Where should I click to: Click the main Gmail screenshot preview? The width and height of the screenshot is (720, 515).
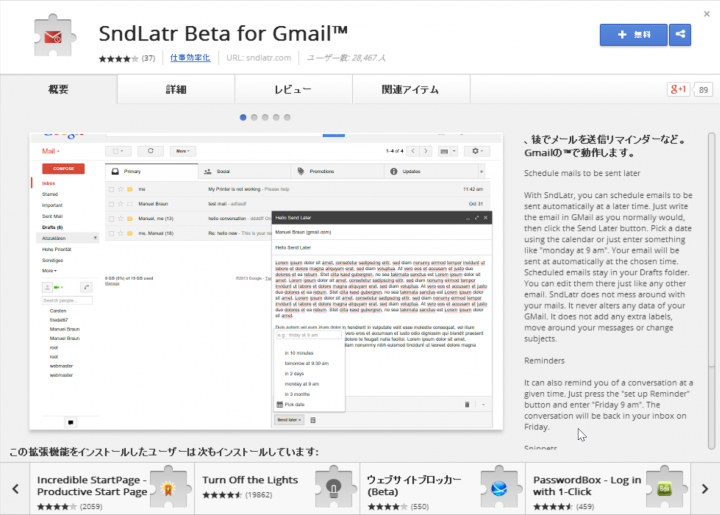pyautogui.click(x=266, y=281)
